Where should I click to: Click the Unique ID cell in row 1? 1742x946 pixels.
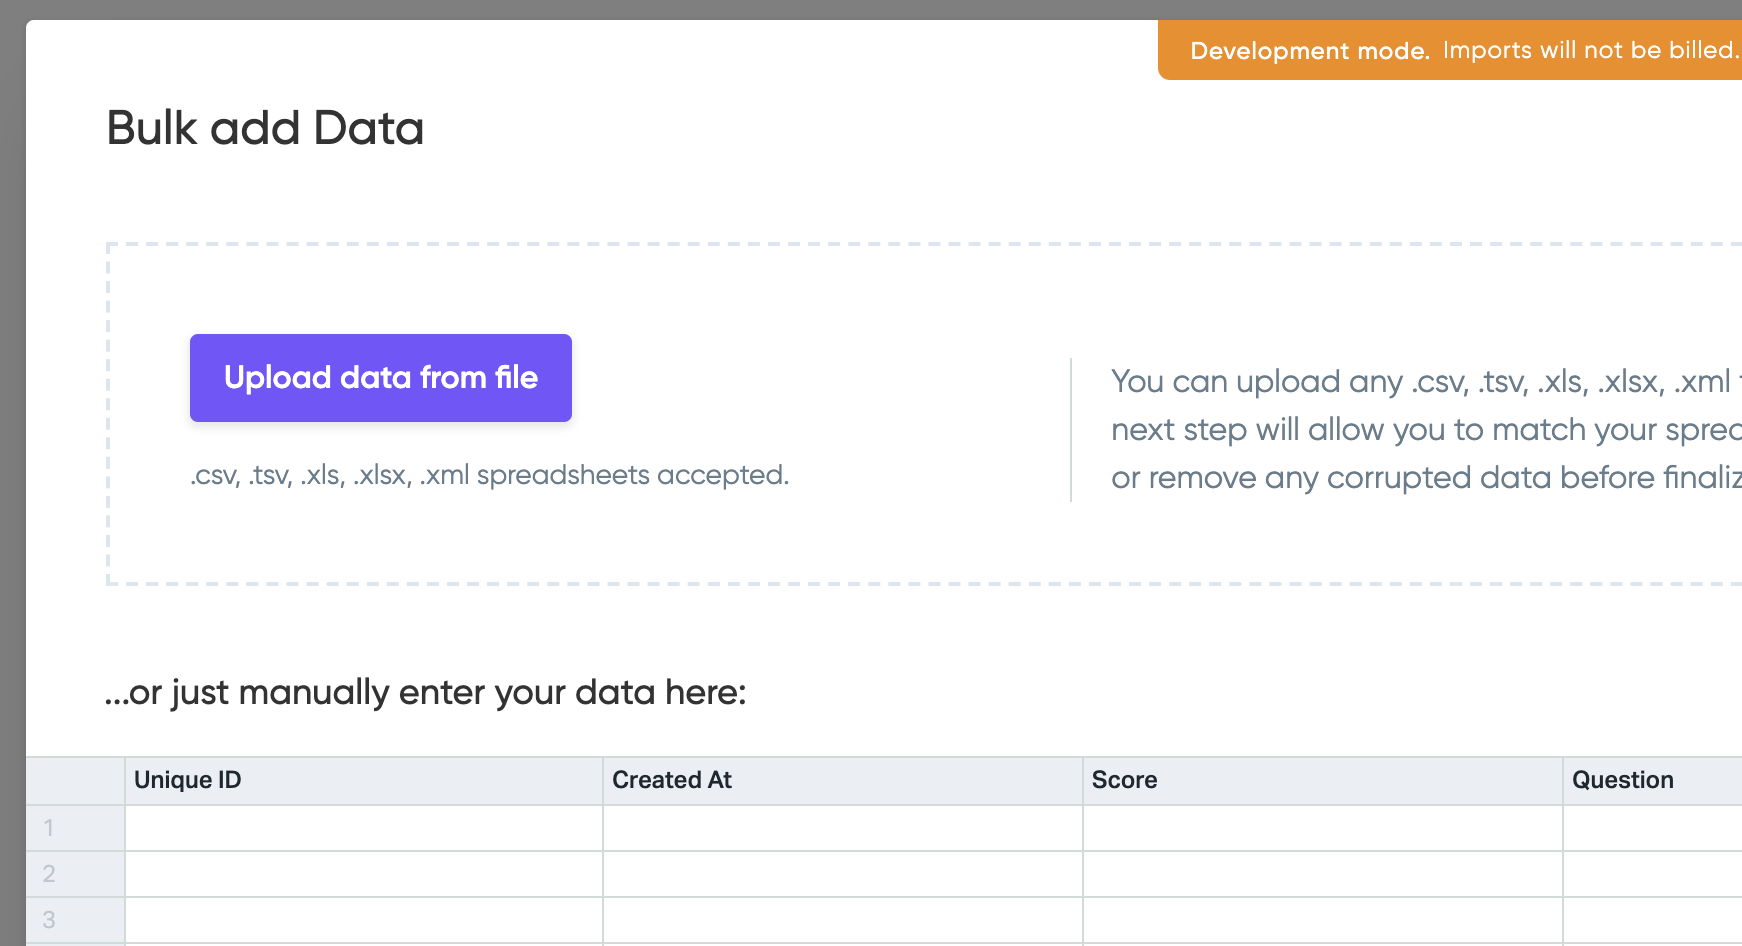point(364,828)
